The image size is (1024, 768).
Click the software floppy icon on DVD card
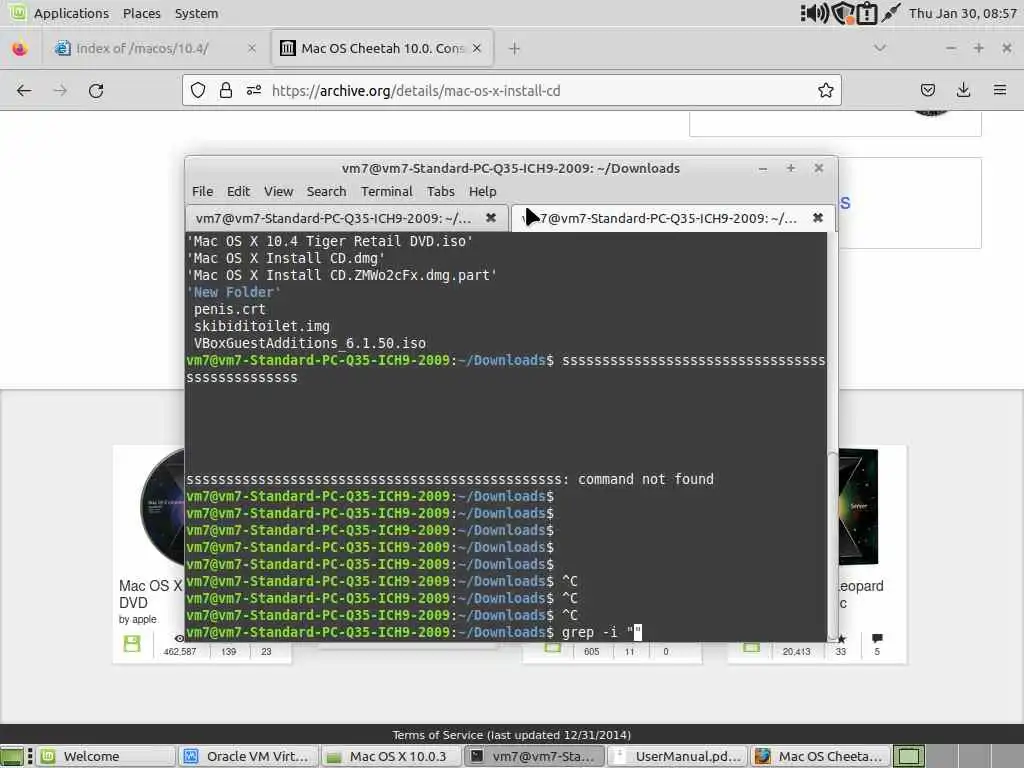tap(132, 643)
